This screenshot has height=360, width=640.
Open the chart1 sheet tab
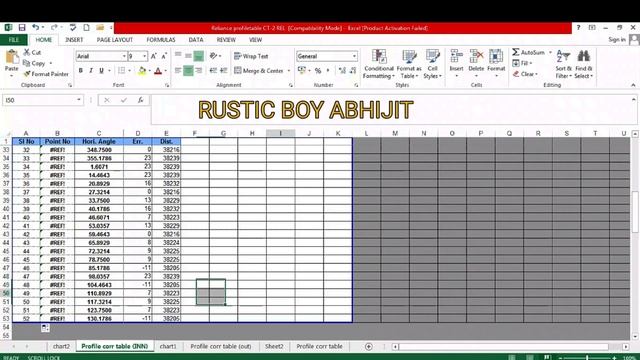coord(168,346)
